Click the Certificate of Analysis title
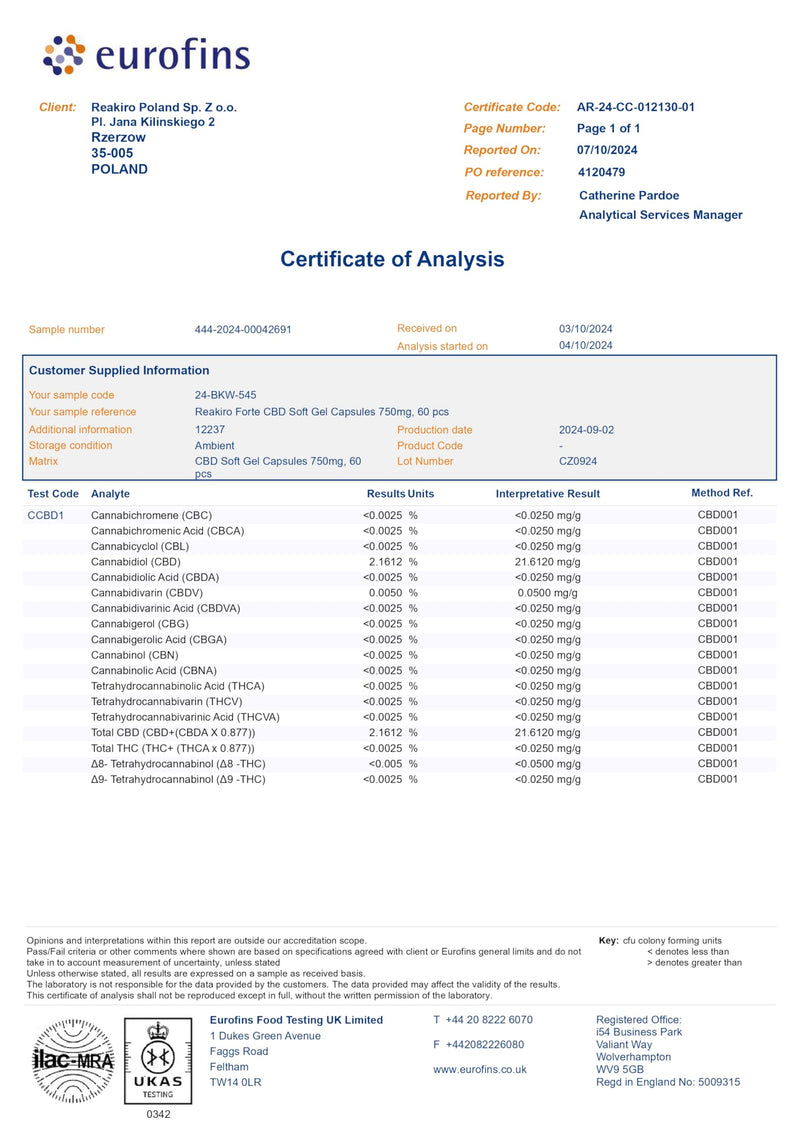 tap(392, 259)
